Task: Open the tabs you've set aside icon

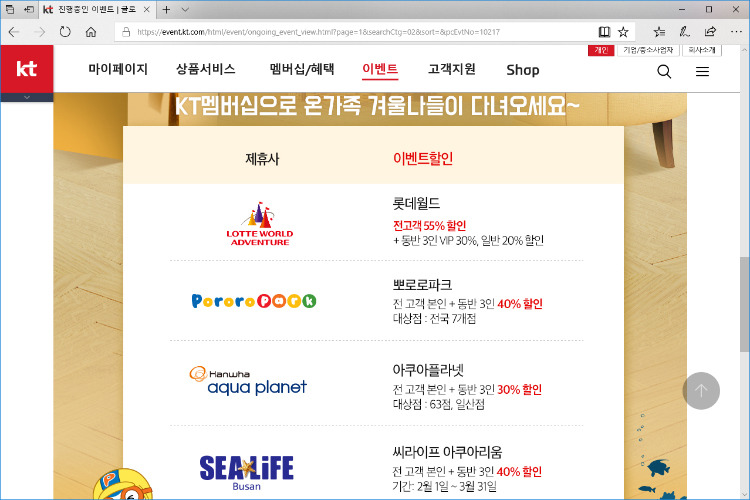Action: tap(10, 9)
